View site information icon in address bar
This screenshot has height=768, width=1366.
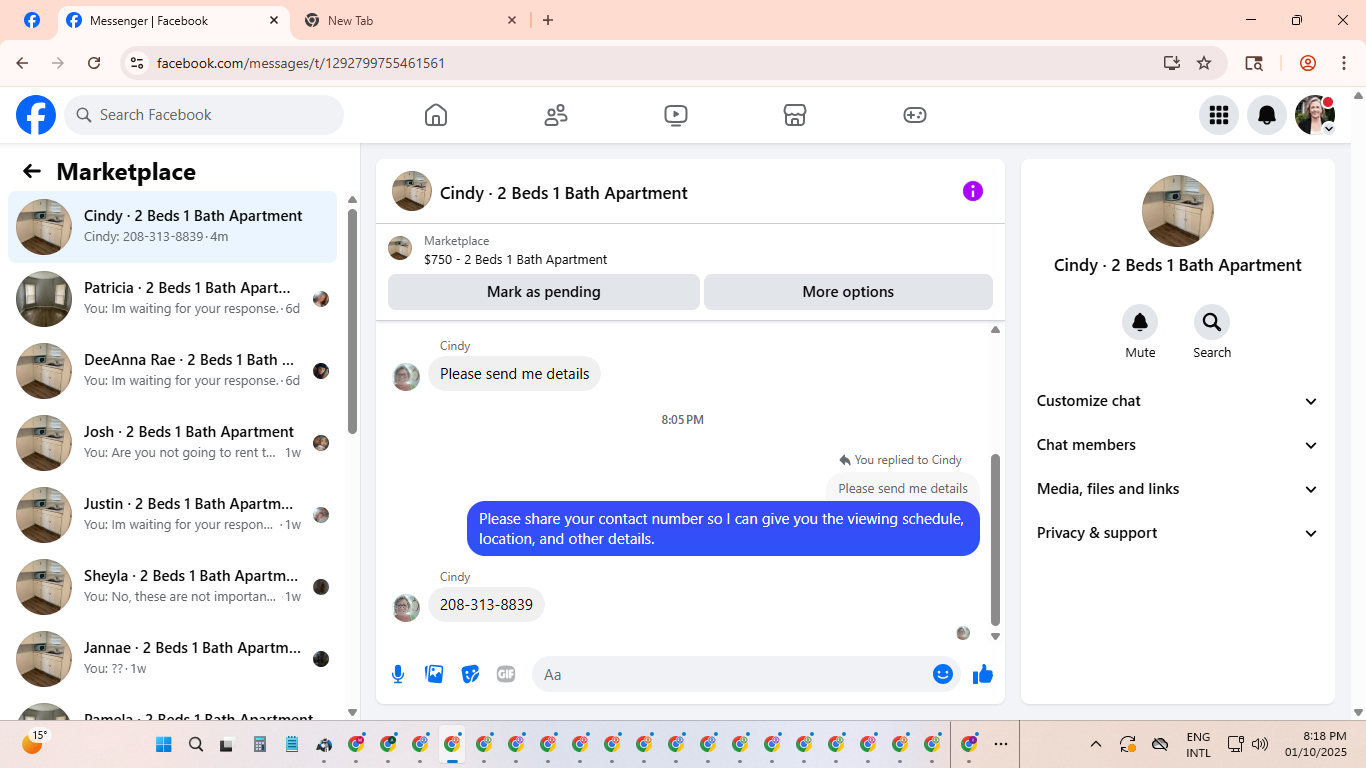pyautogui.click(x=138, y=63)
